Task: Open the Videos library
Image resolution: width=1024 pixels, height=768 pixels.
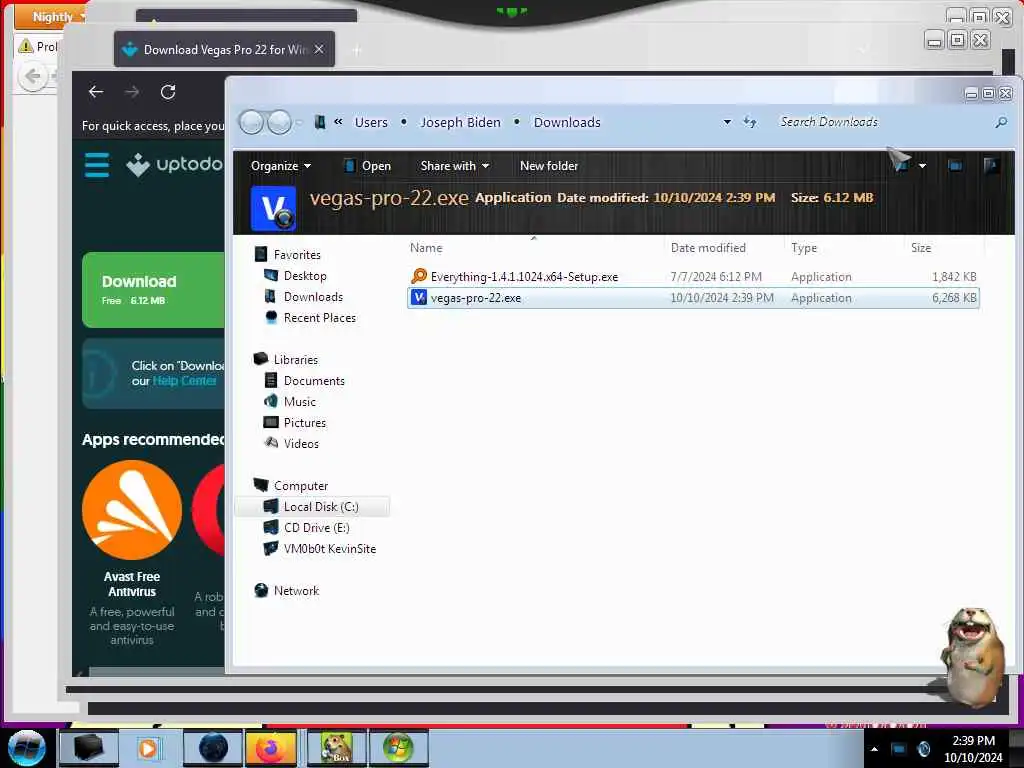Action: (x=300, y=443)
